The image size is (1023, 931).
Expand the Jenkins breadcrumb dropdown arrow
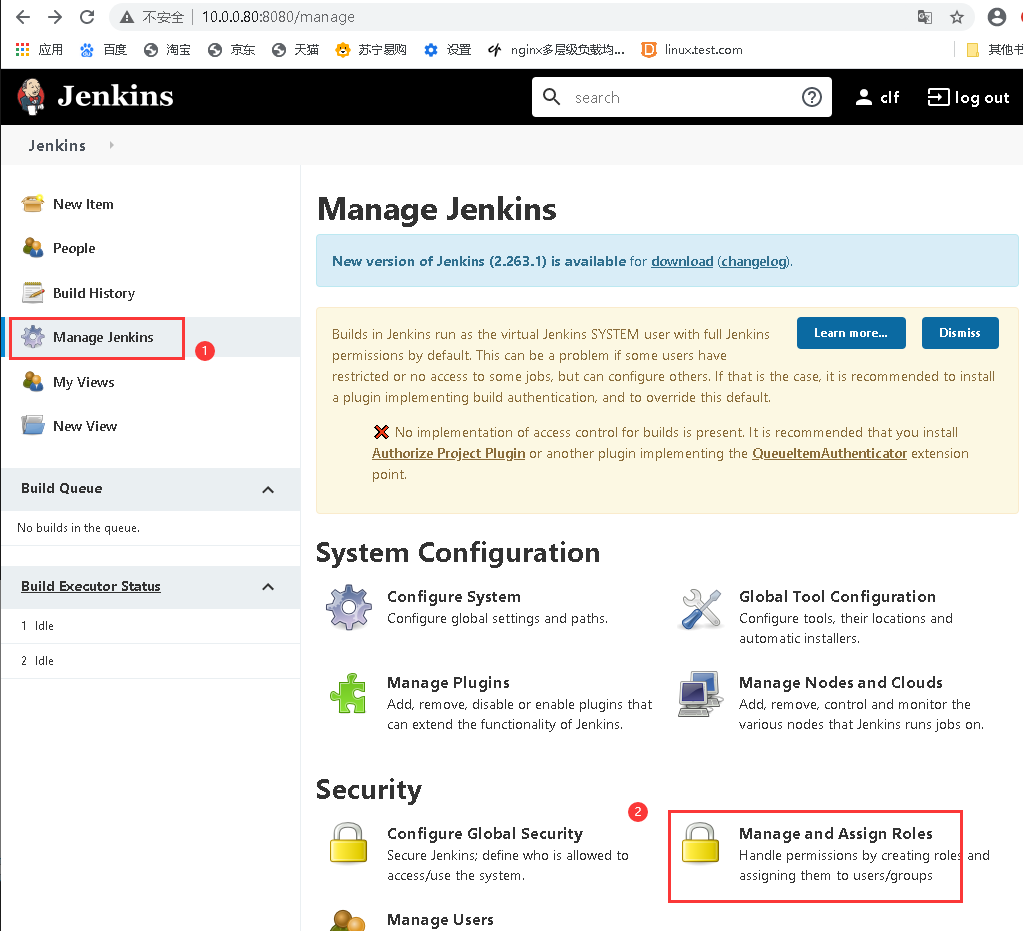point(112,145)
